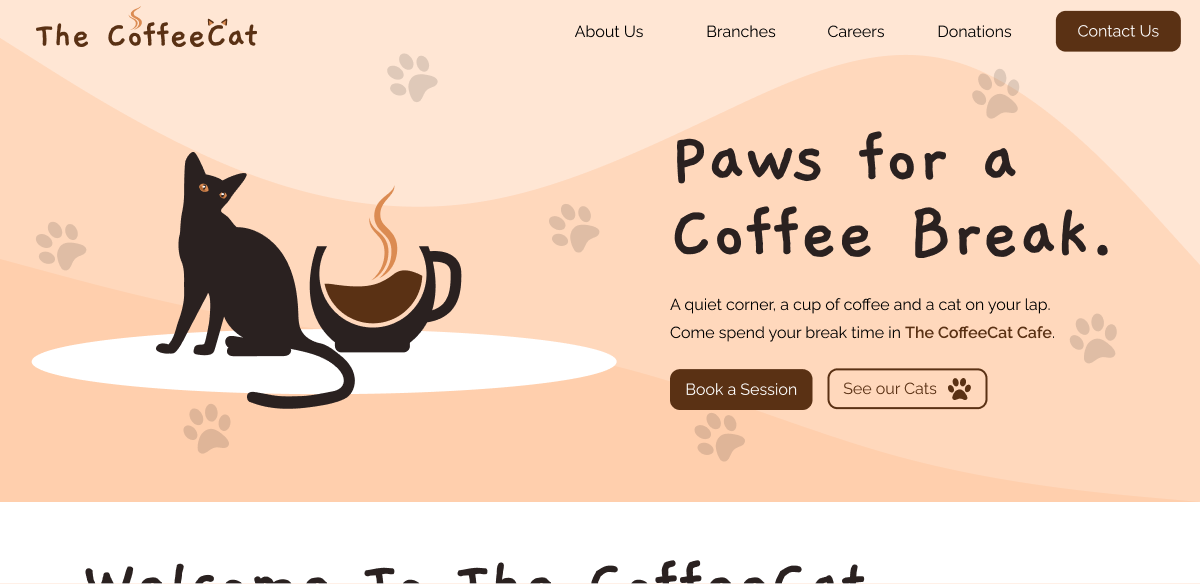This screenshot has height=584, width=1200.
Task: Visit the Donations page
Action: pyautogui.click(x=974, y=32)
